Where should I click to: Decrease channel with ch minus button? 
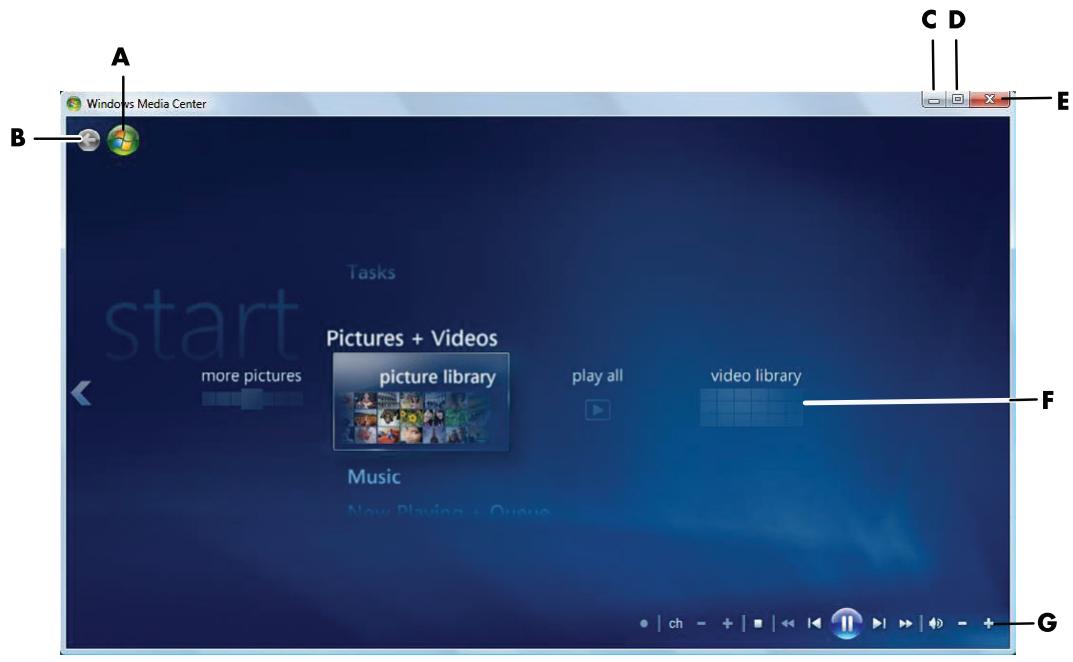click(701, 624)
